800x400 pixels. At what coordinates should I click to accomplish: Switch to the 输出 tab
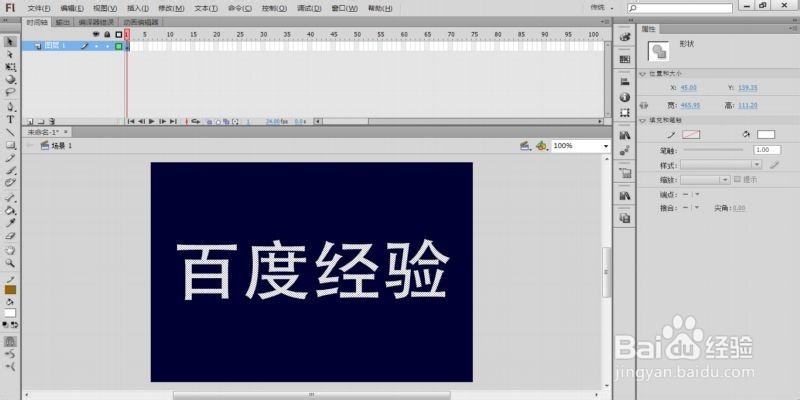63,22
